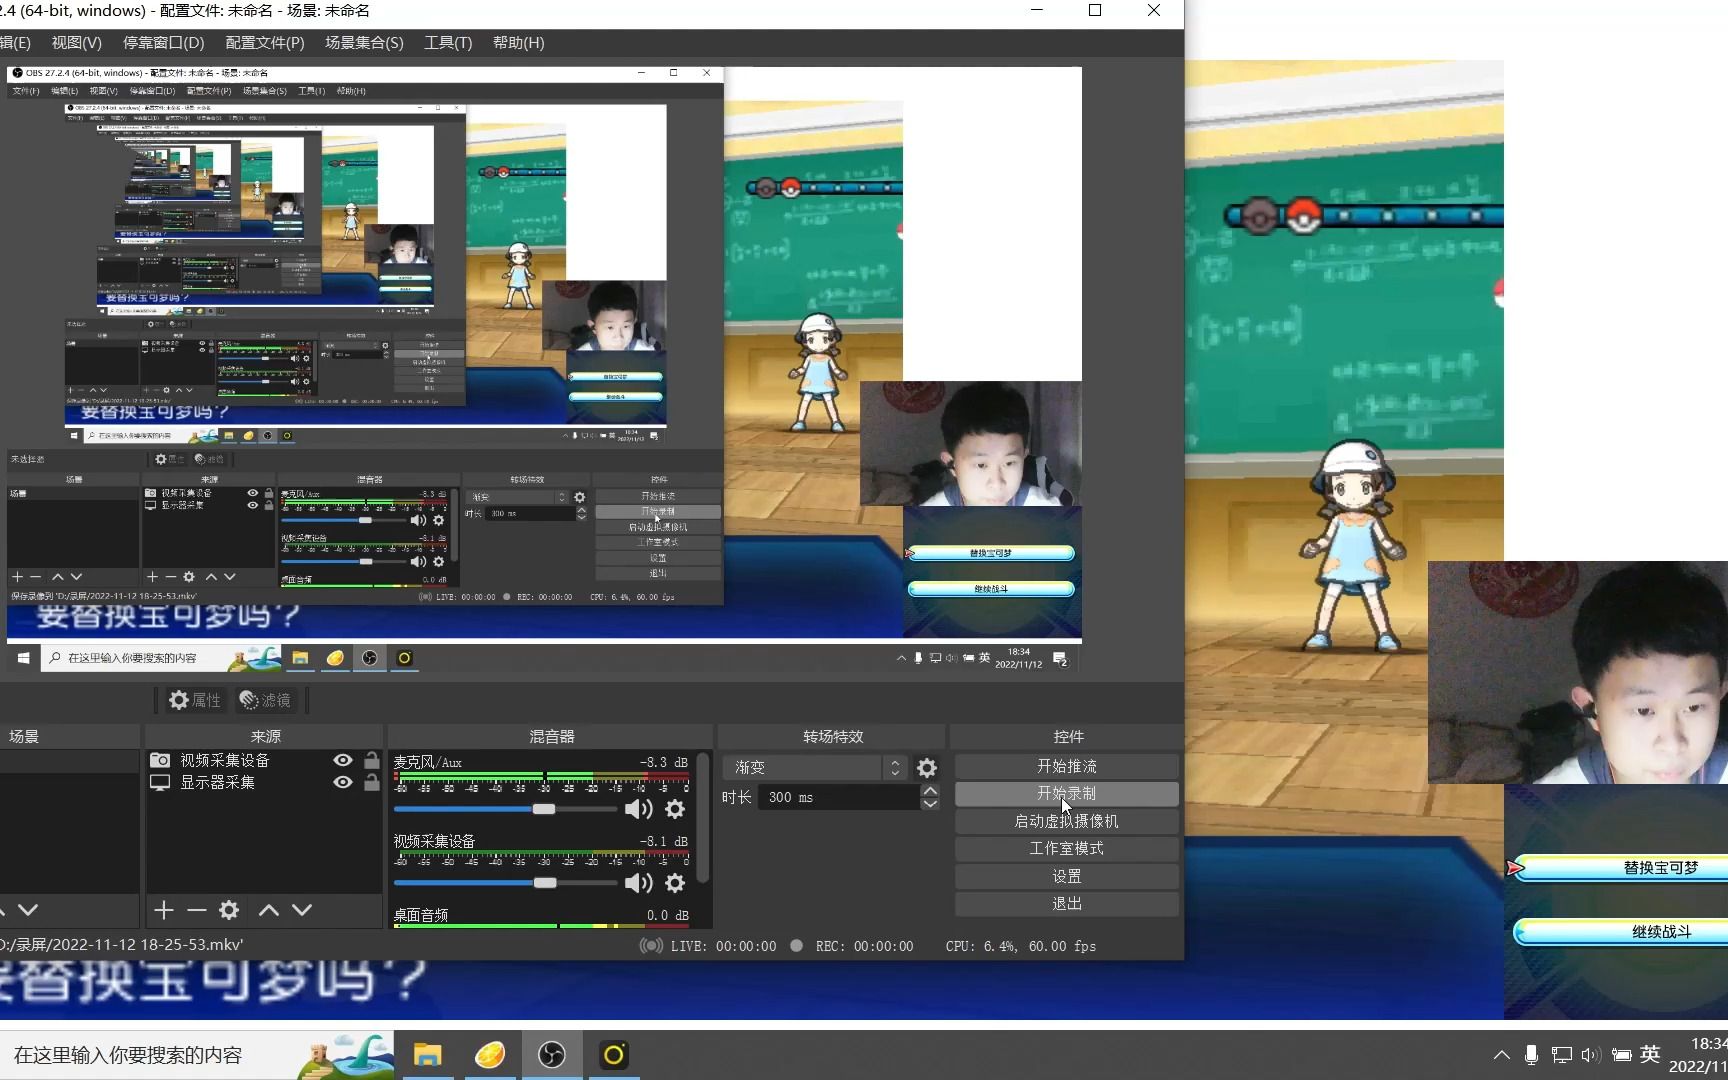Open the 视频采集设备 mixer gear settings
Viewport: 1728px width, 1080px height.
676,883
